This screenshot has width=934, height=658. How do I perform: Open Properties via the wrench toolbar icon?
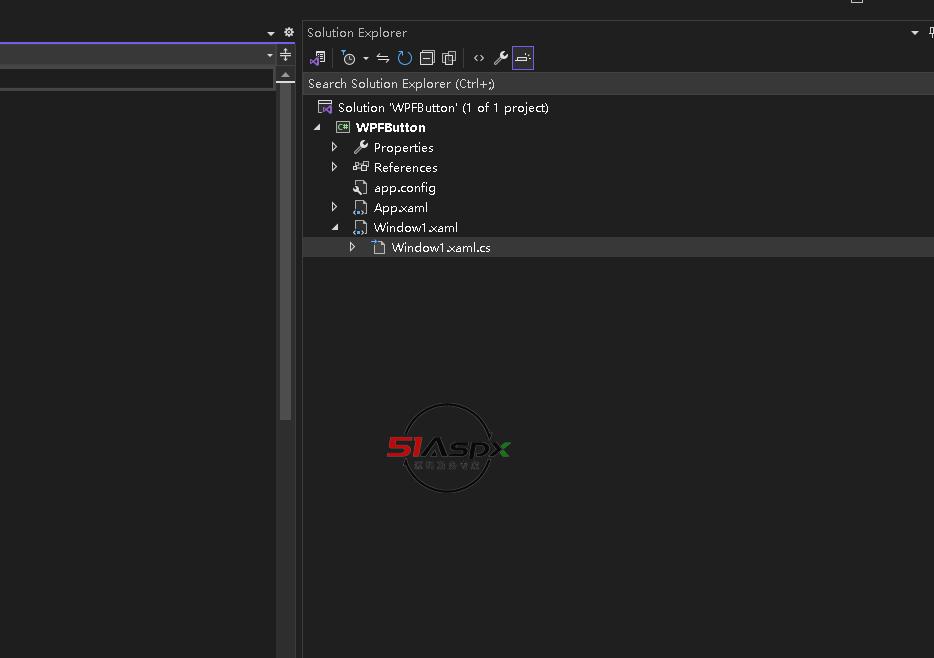[x=501, y=58]
